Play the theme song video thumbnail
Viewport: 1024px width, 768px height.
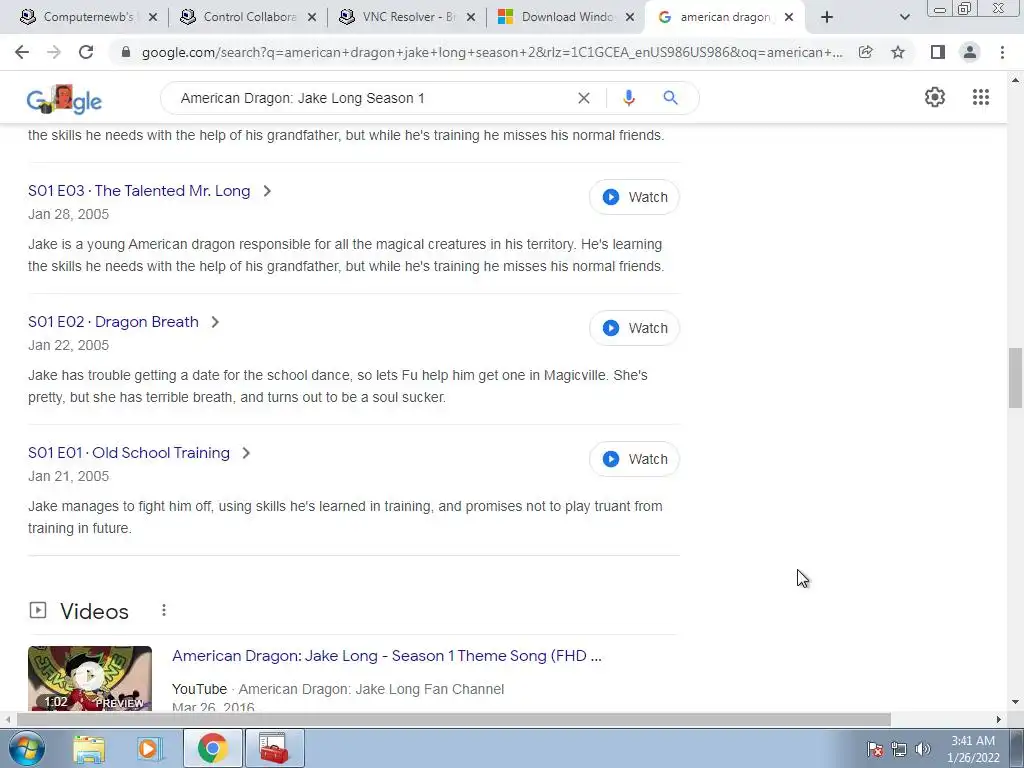[x=89, y=678]
